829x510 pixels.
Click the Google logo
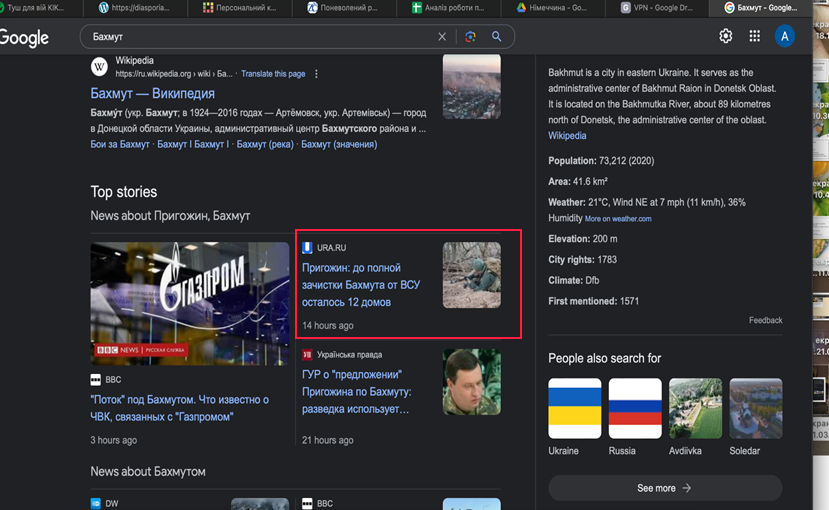click(x=24, y=38)
